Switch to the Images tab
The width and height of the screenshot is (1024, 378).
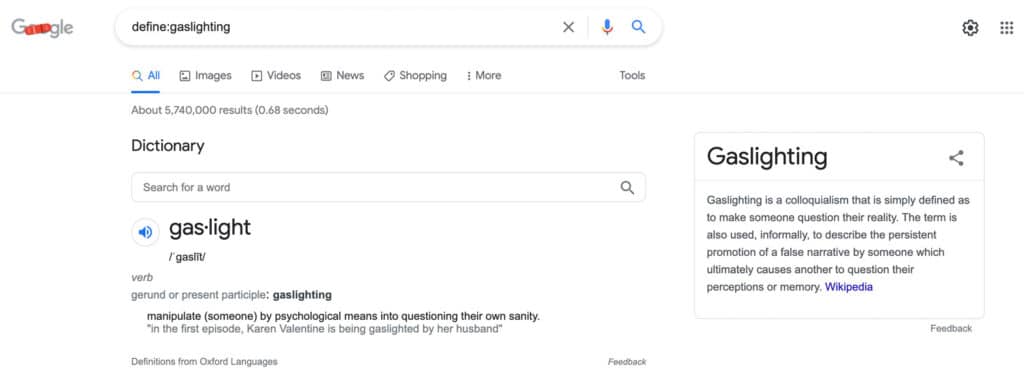click(206, 76)
